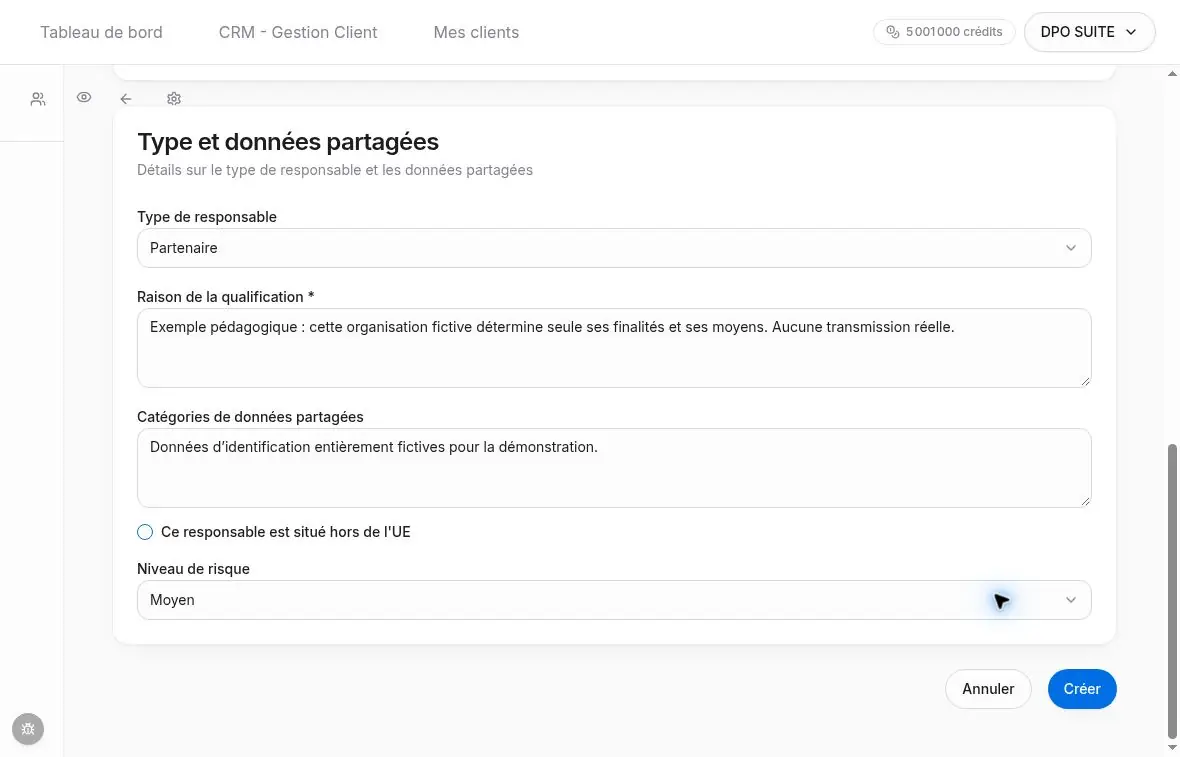1180x757 pixels.
Task: Edit the Catégories de données partagées textarea
Action: tap(614, 467)
